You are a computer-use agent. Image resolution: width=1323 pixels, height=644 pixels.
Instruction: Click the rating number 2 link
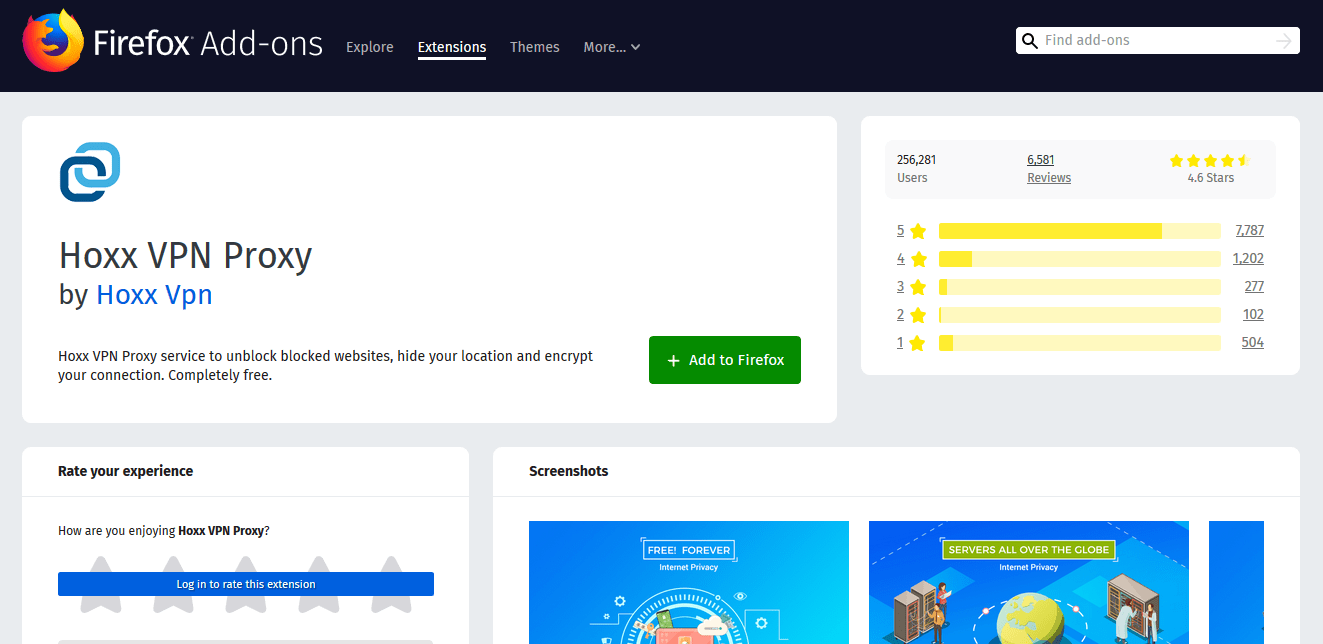tap(900, 315)
